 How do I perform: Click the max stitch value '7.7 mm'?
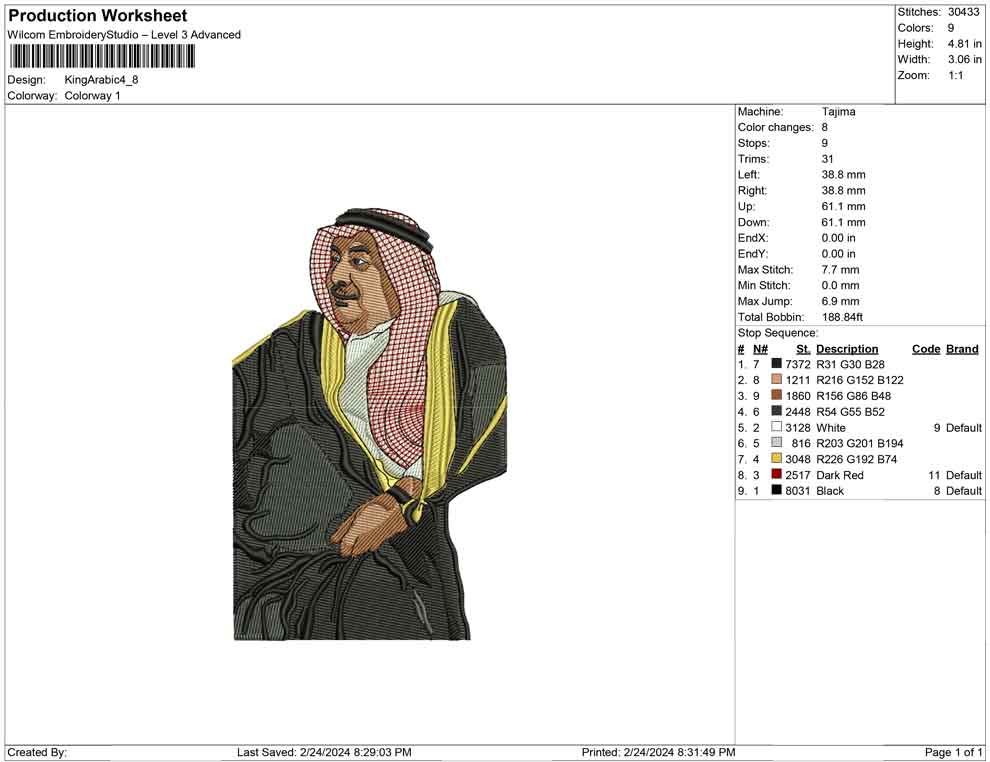click(840, 270)
